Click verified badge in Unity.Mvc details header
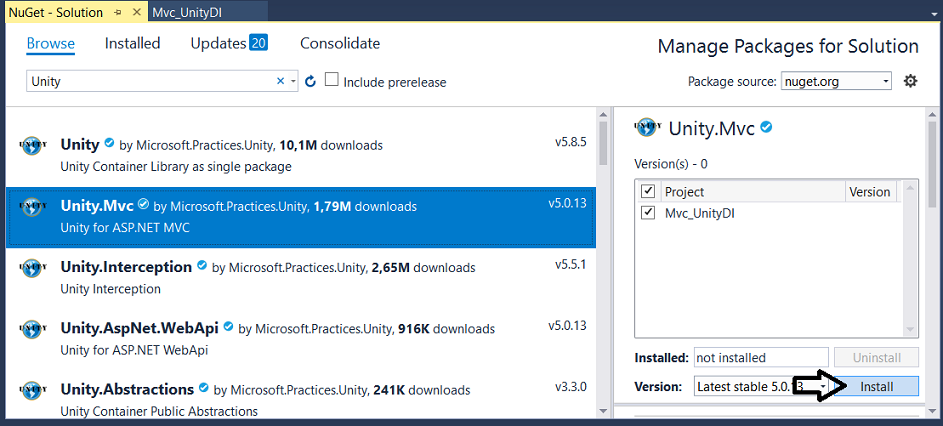This screenshot has height=426, width=943. click(x=766, y=127)
